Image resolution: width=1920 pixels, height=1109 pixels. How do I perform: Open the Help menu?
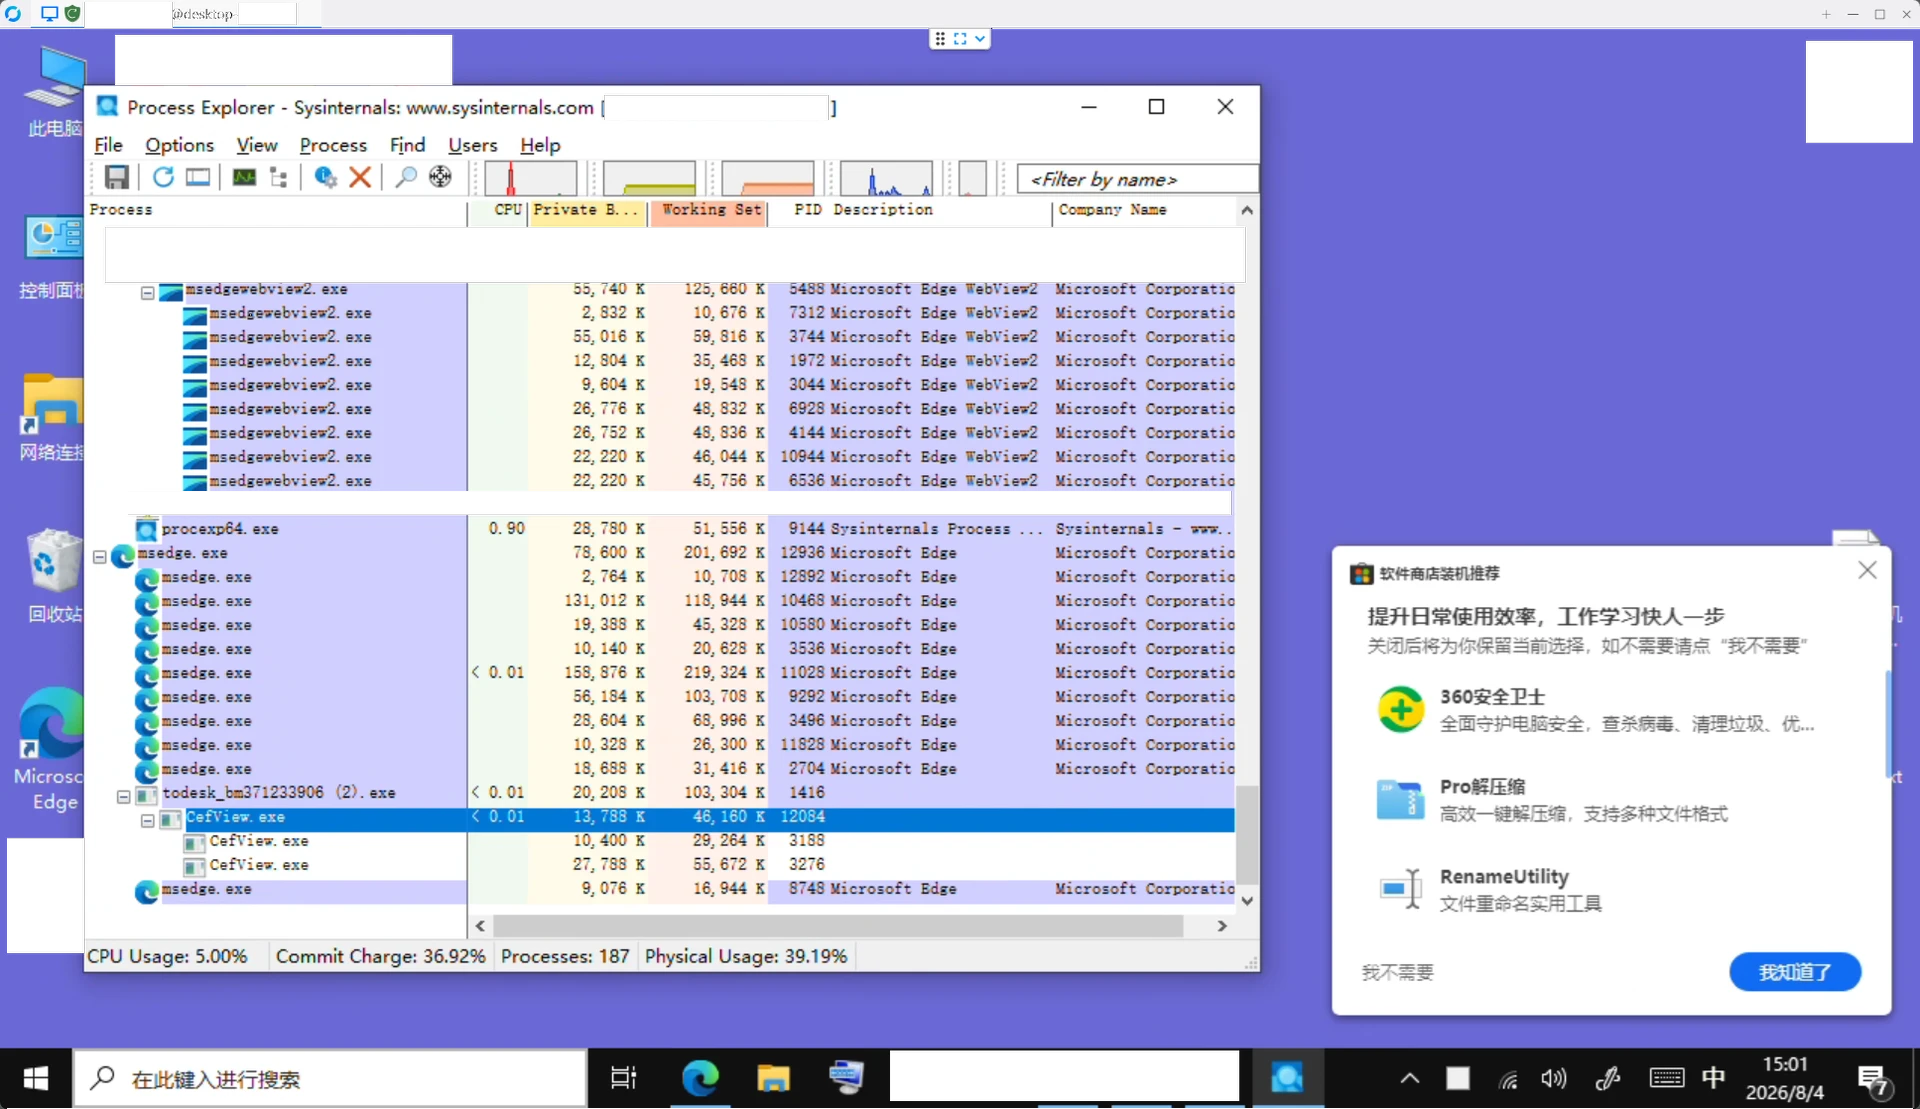pyautogui.click(x=540, y=145)
